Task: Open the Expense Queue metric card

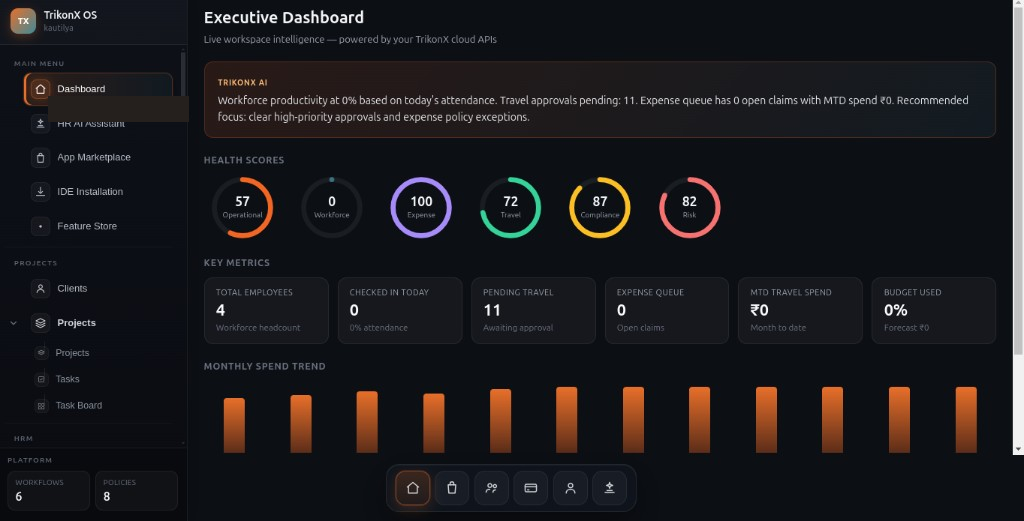Action: tap(667, 310)
